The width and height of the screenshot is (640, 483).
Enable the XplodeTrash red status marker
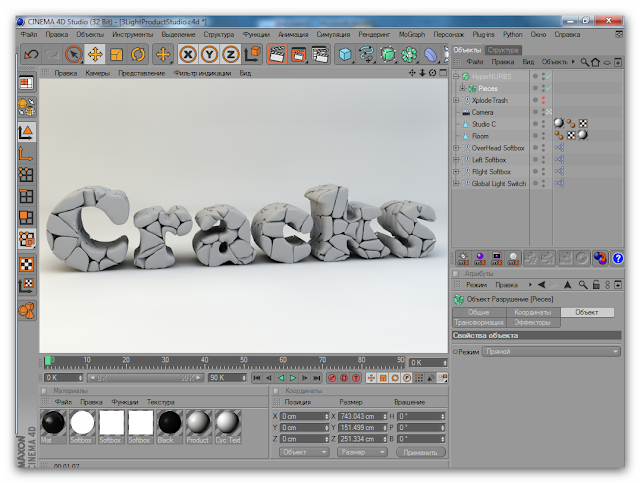point(544,100)
